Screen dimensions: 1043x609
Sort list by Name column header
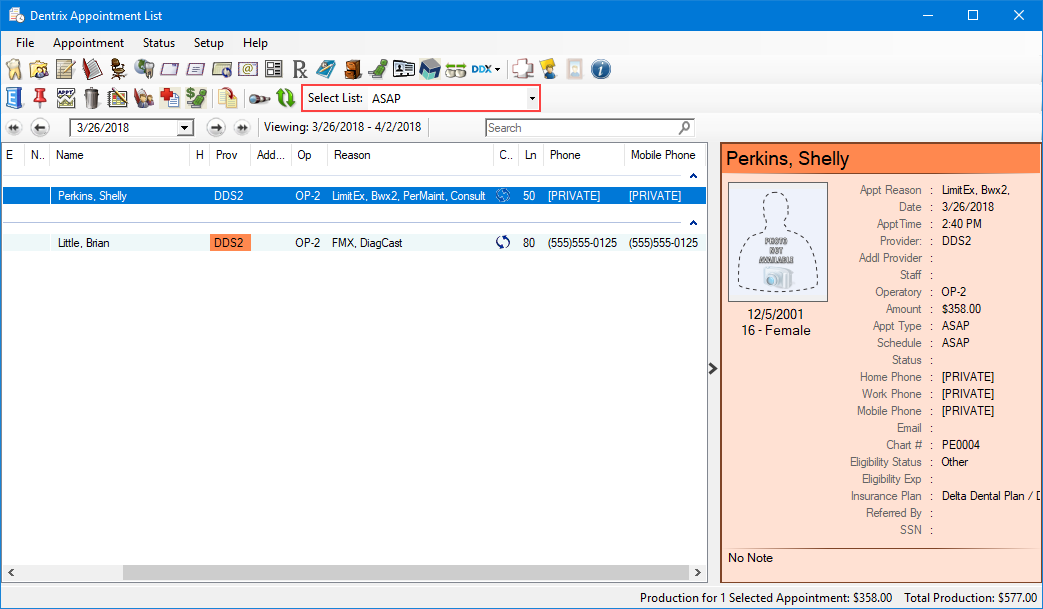70,155
